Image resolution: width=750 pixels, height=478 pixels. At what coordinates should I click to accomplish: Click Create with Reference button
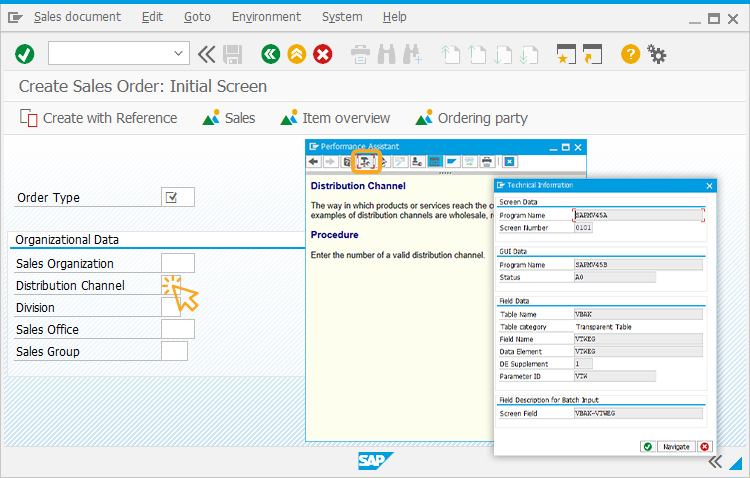click(99, 118)
